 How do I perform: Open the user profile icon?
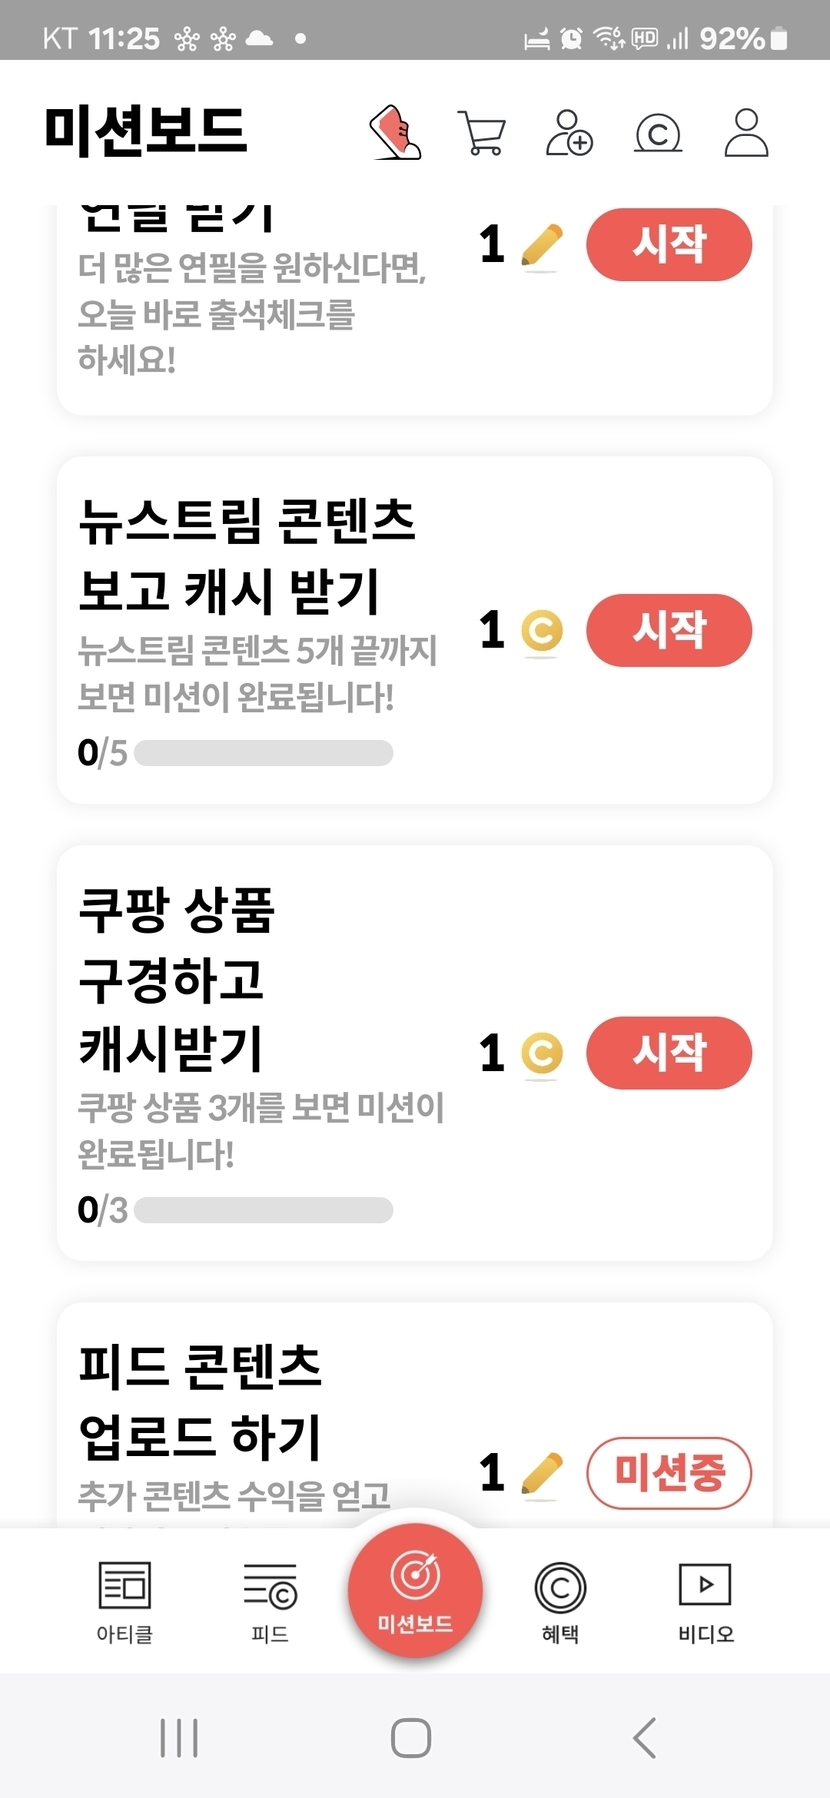(746, 132)
